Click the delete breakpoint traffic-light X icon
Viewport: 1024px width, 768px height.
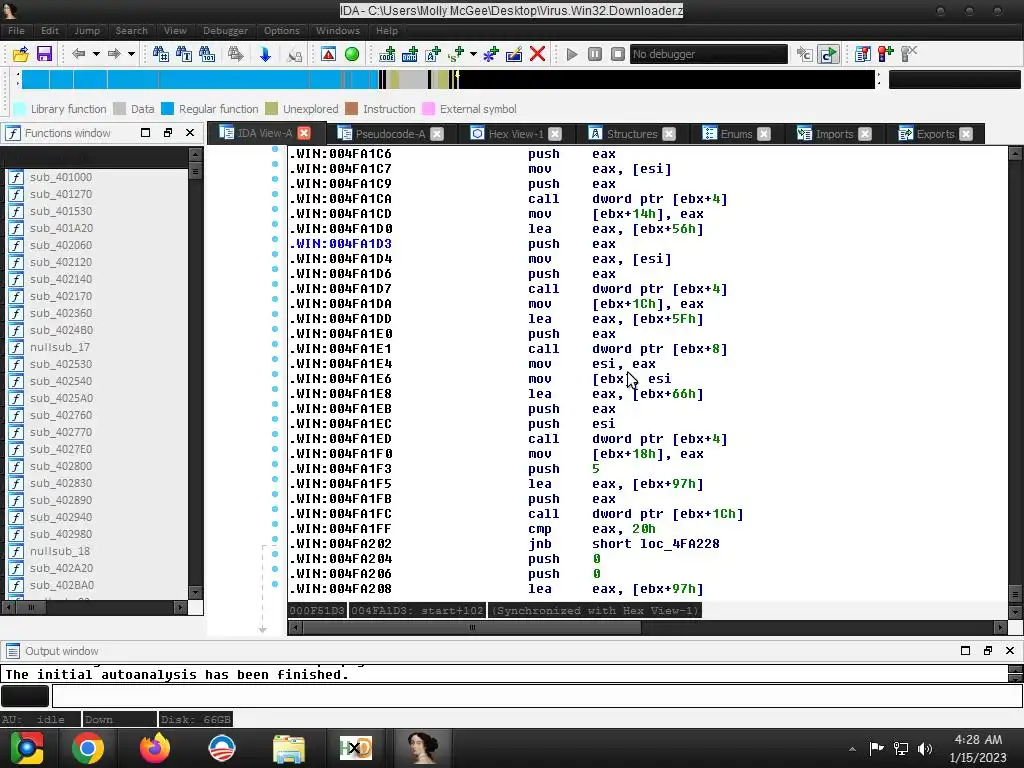tap(908, 54)
